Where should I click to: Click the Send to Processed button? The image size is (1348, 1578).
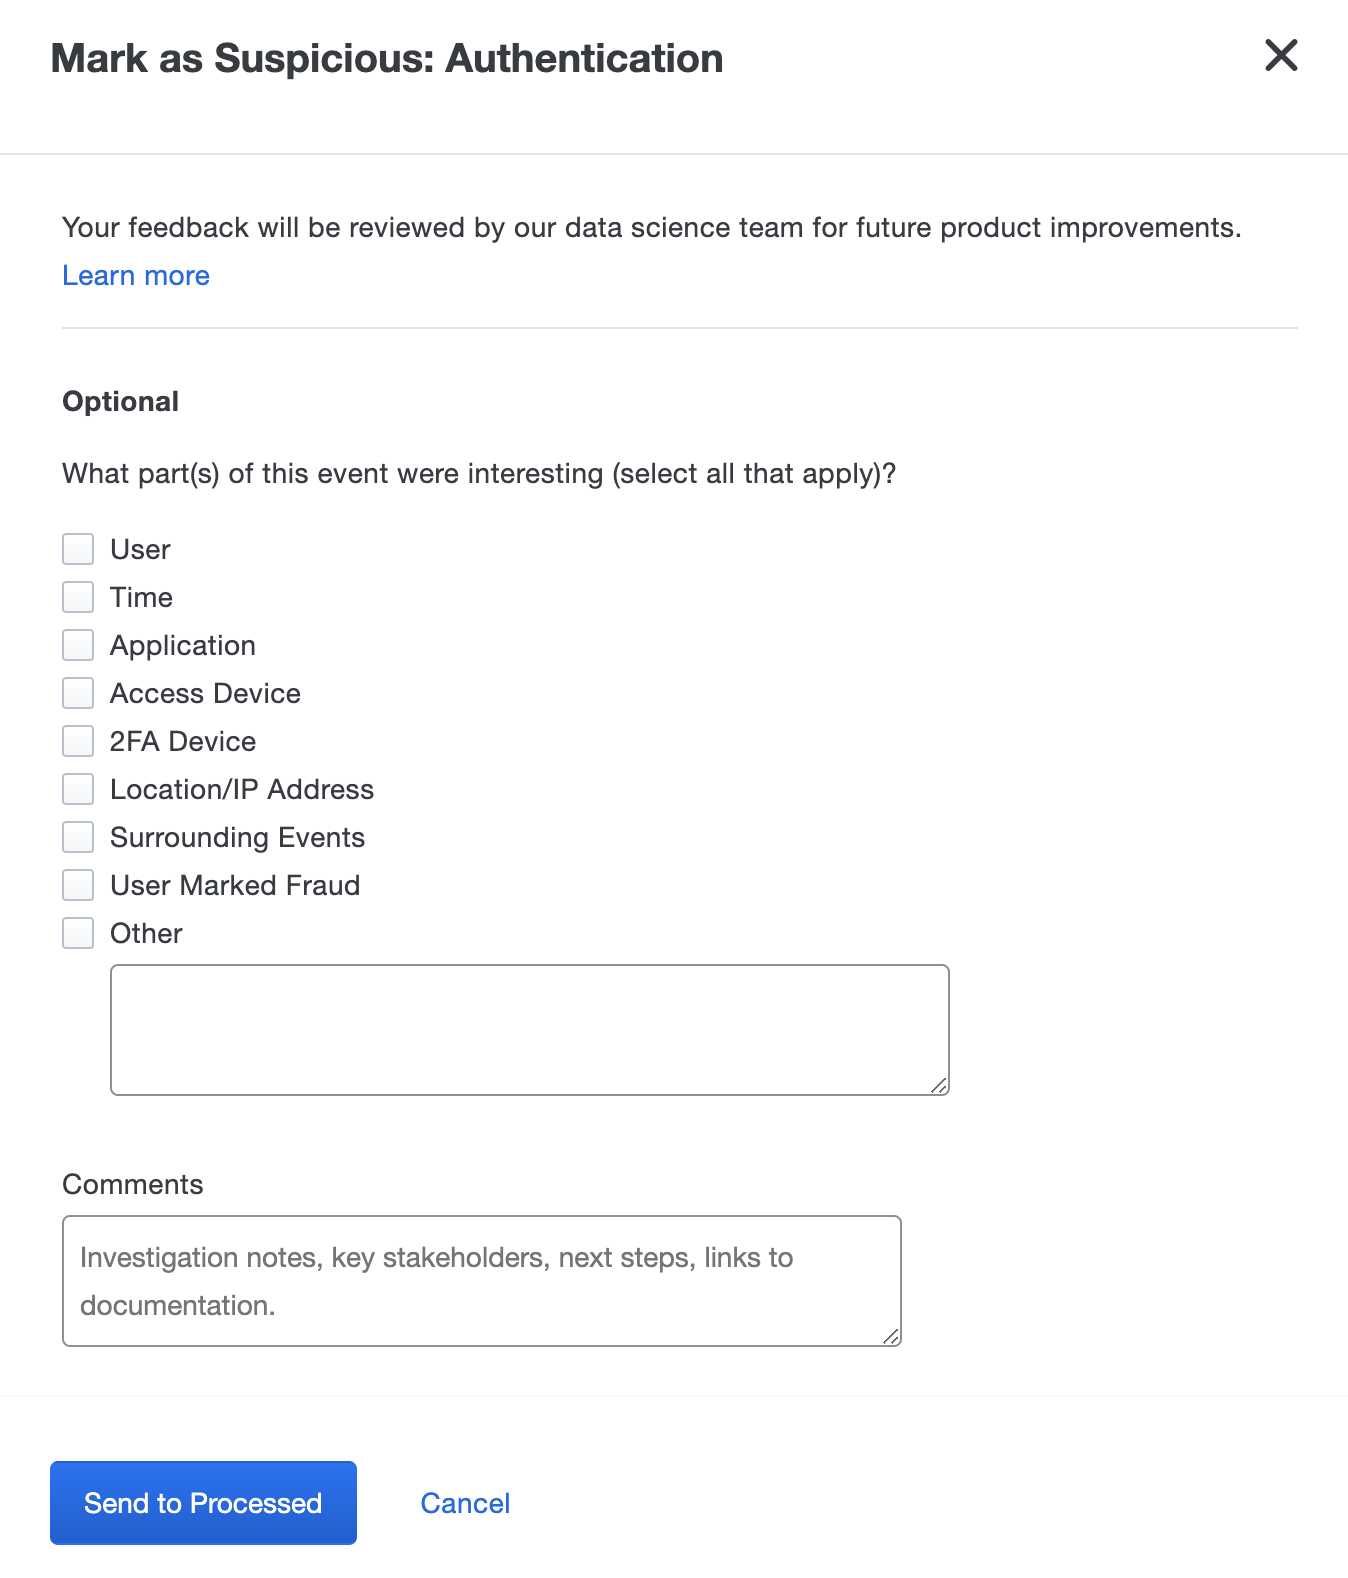pos(202,1502)
